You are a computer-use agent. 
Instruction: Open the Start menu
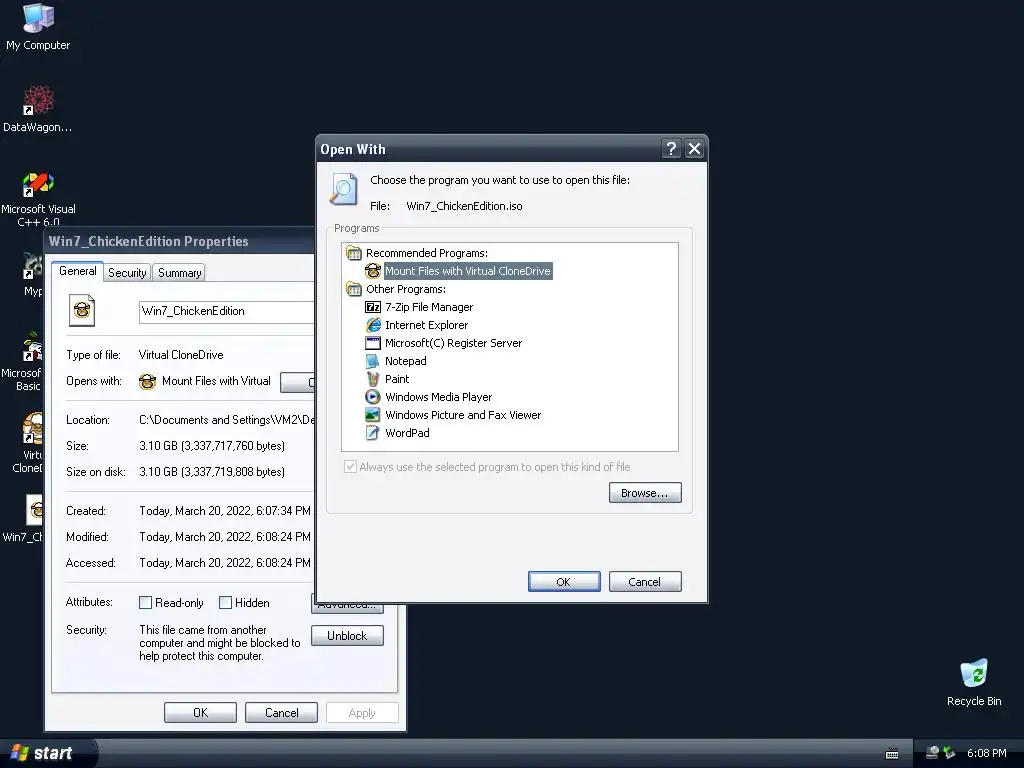point(46,753)
